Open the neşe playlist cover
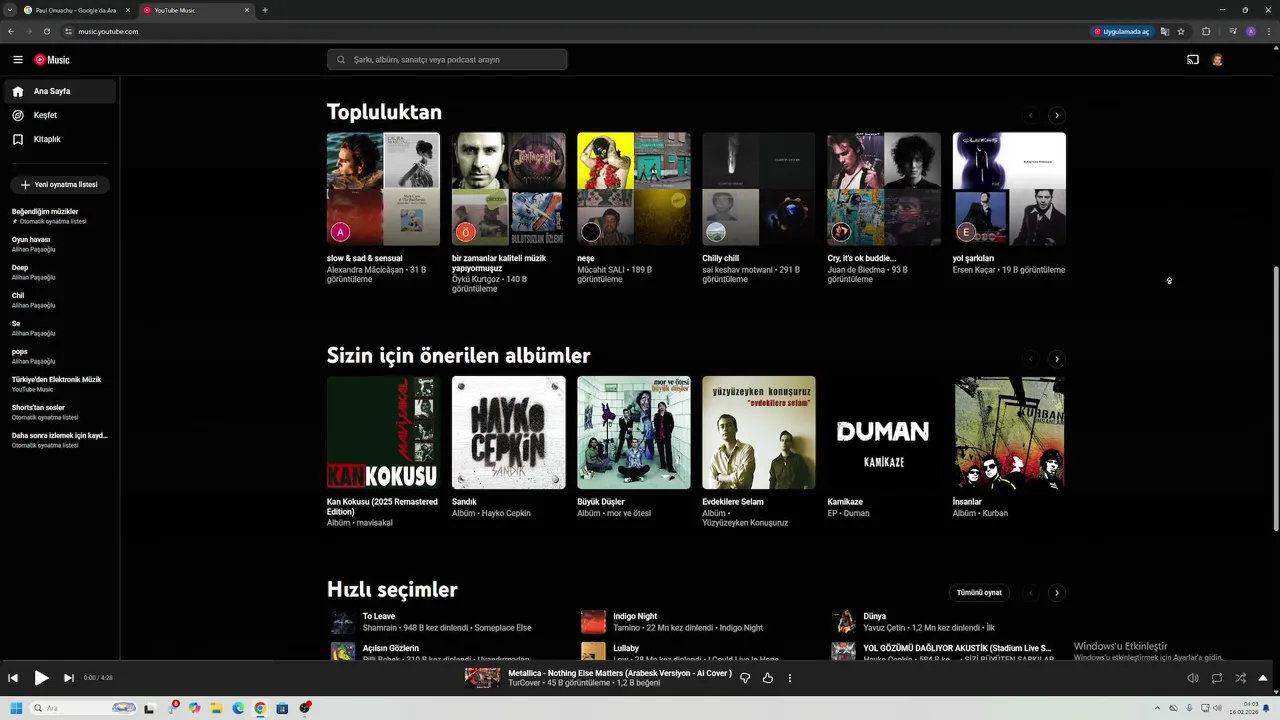This screenshot has height=720, width=1280. tap(633, 189)
